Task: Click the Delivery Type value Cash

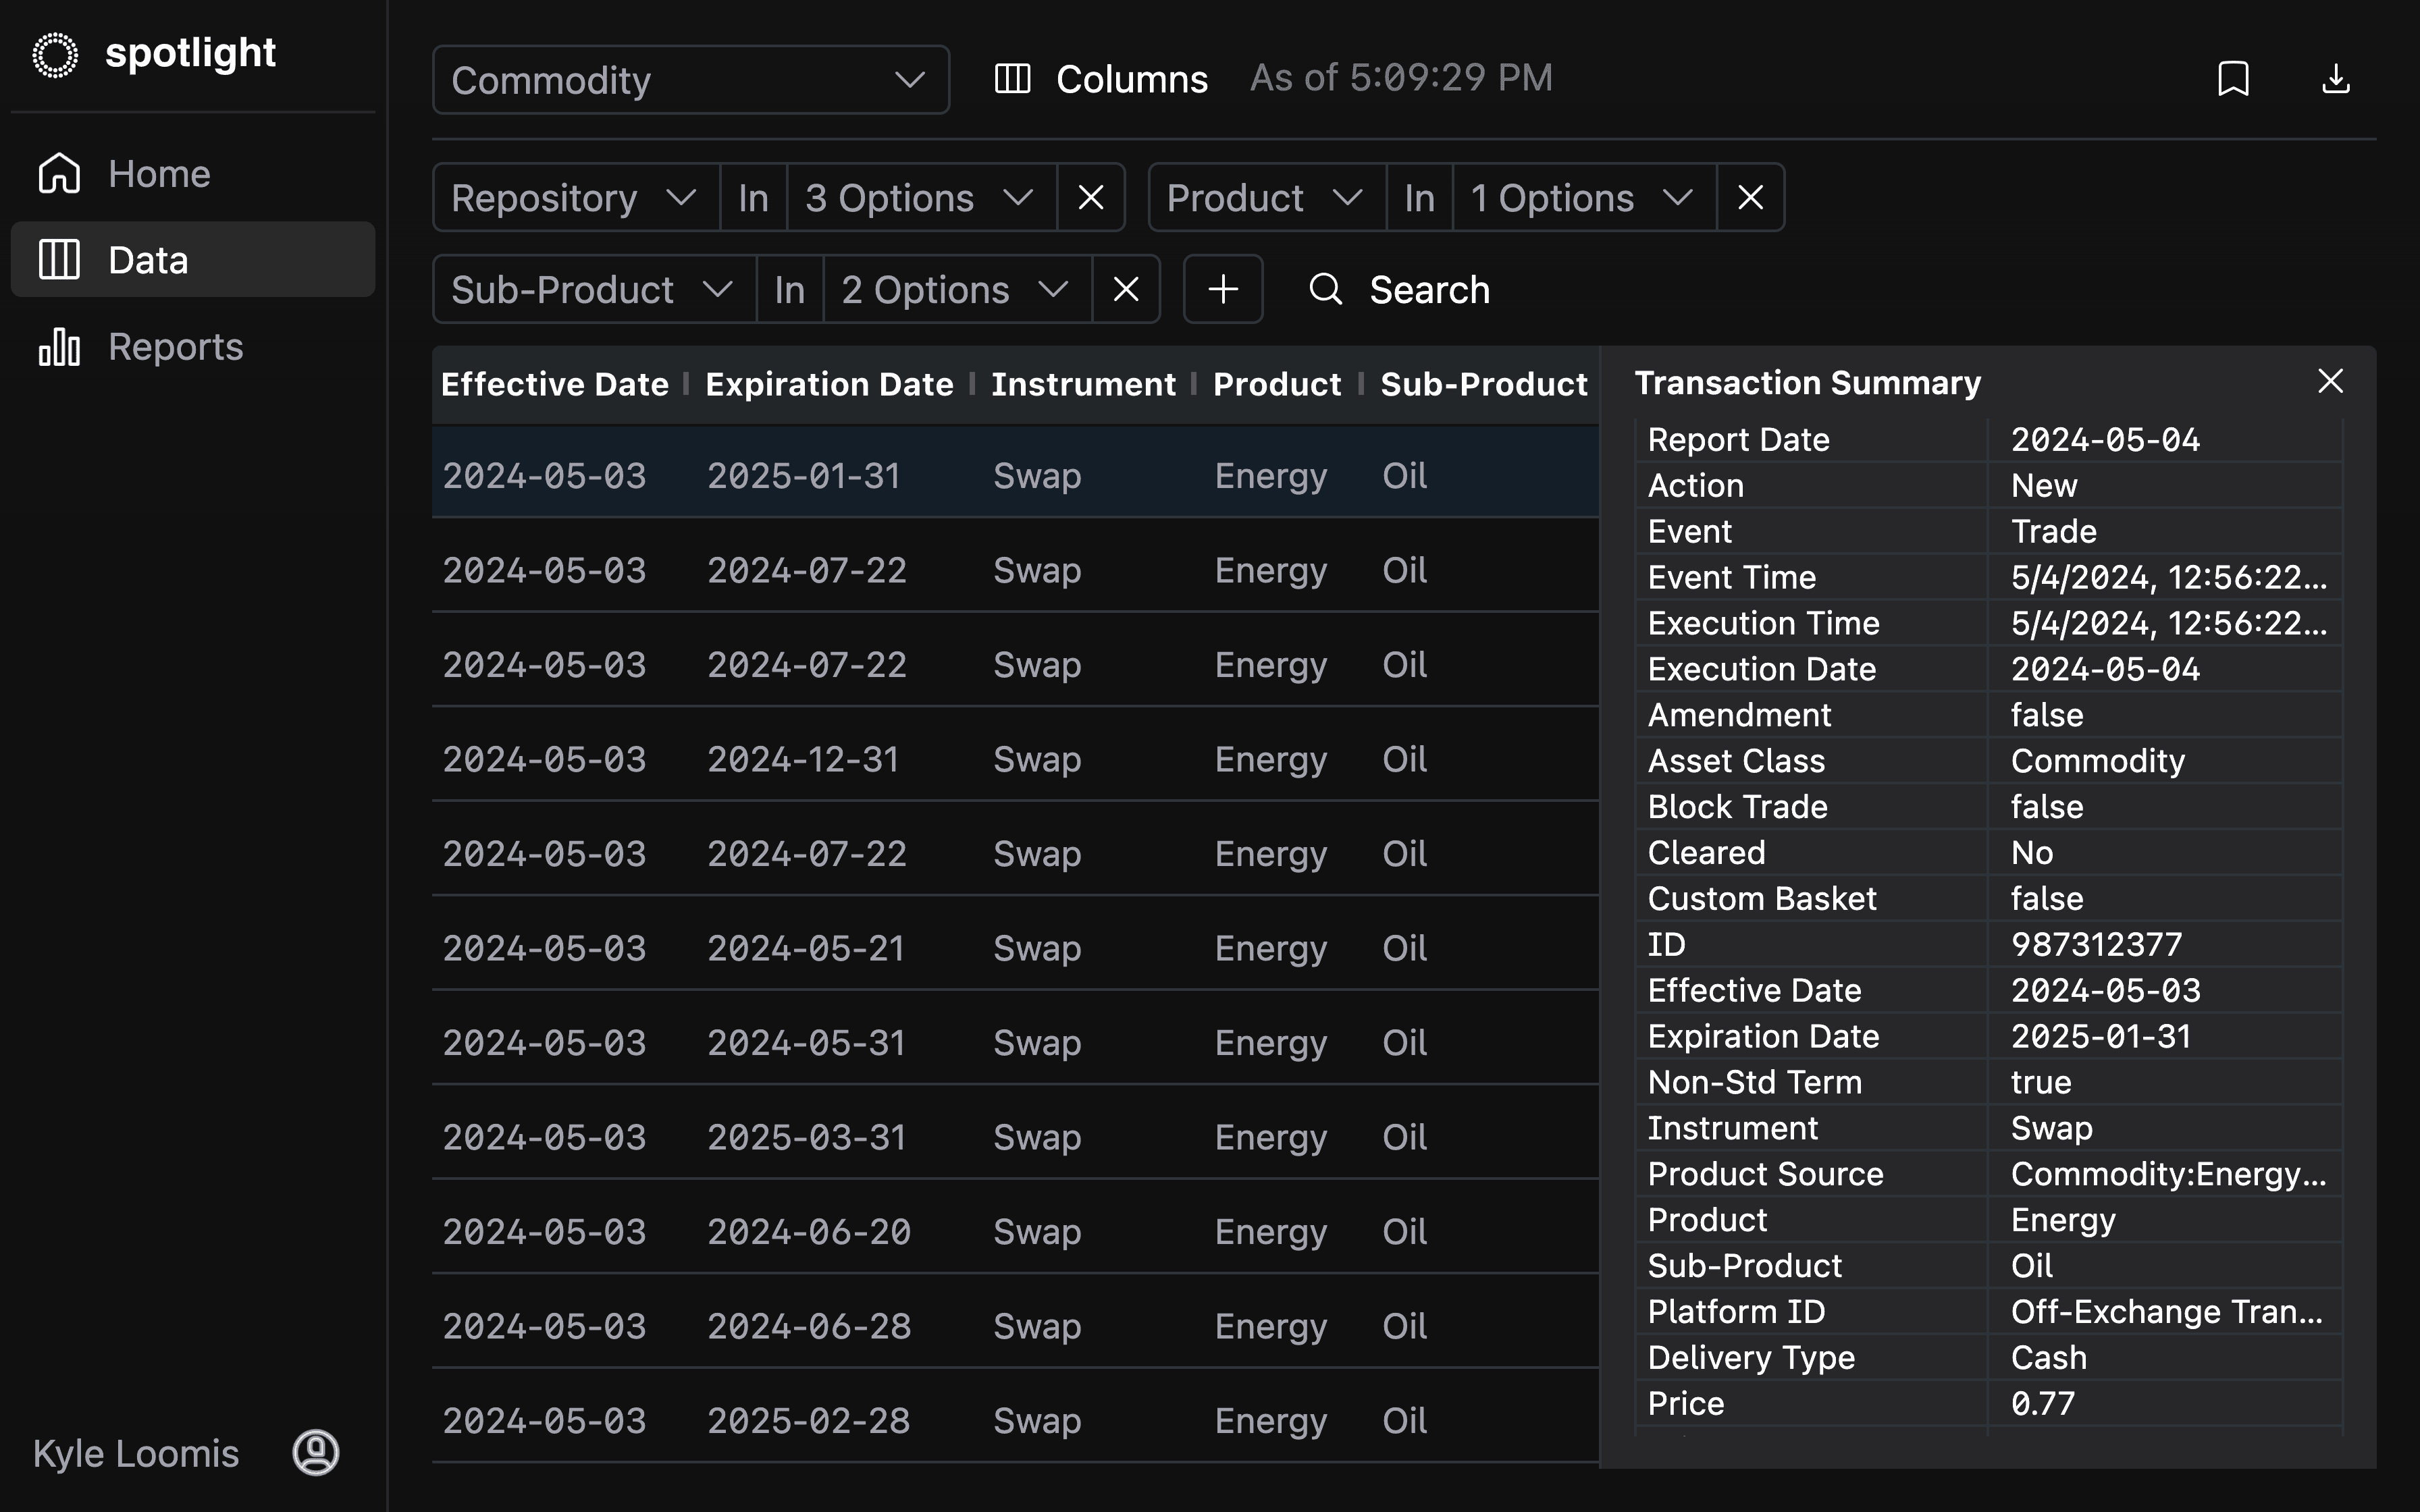Action: coord(2048,1357)
